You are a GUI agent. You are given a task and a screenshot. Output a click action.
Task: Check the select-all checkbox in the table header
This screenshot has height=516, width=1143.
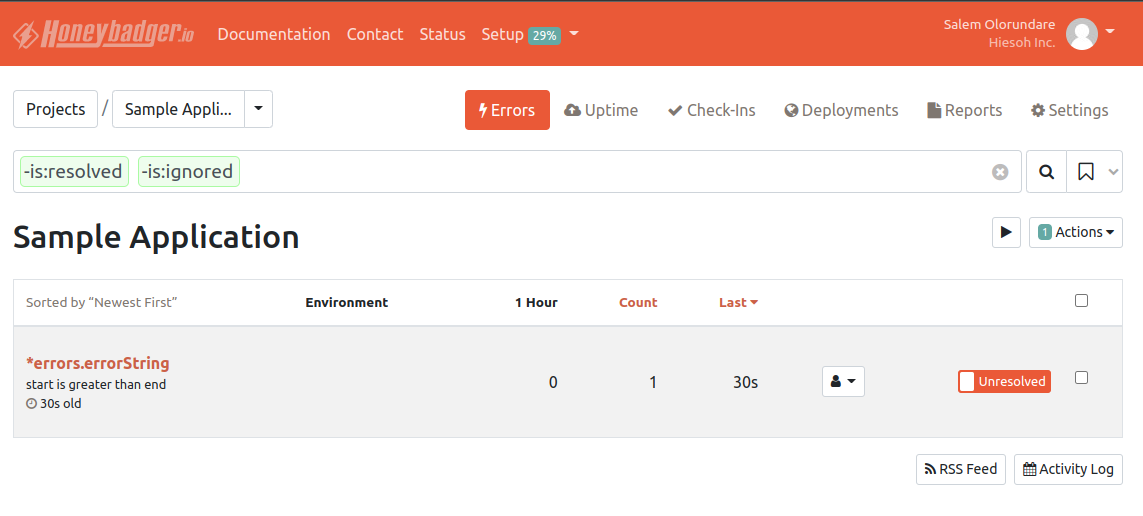tap(1081, 300)
